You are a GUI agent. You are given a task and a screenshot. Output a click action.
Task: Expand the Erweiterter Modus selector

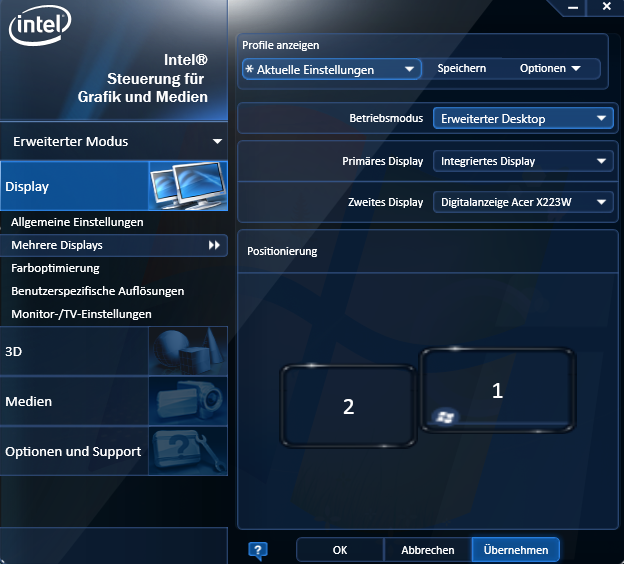click(114, 141)
